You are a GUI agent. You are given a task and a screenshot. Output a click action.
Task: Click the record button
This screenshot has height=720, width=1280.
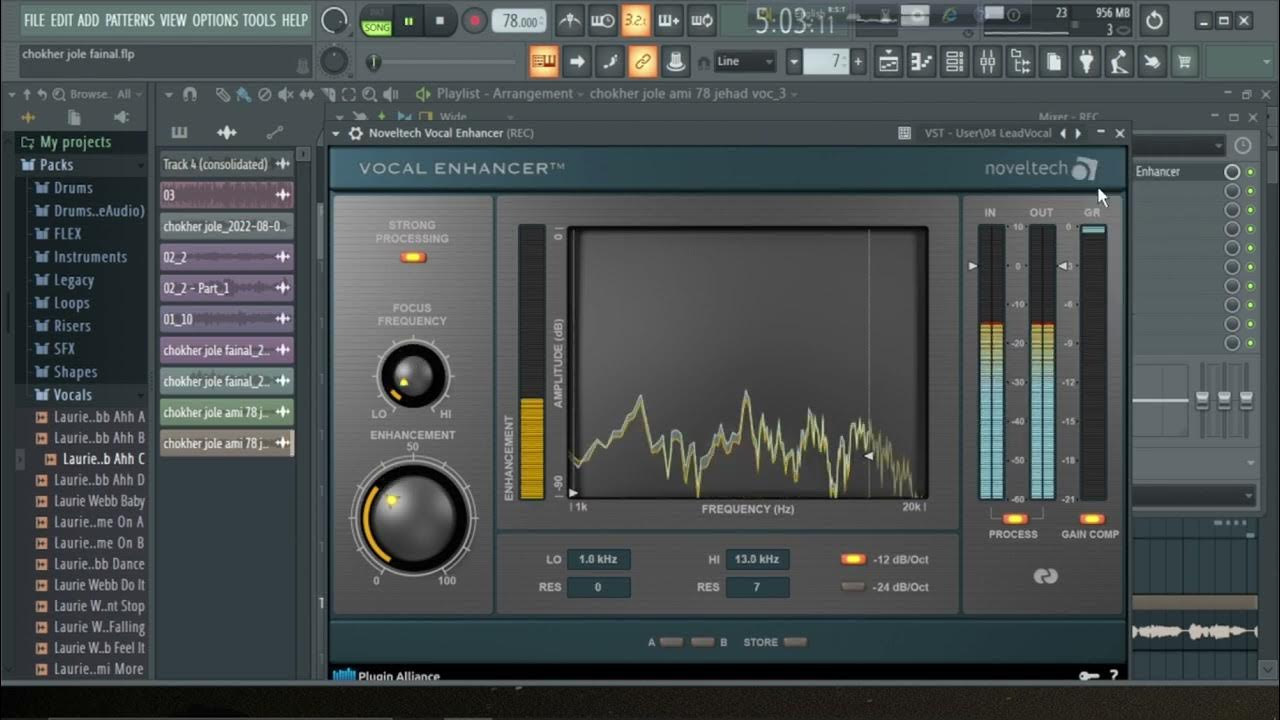[x=475, y=20]
